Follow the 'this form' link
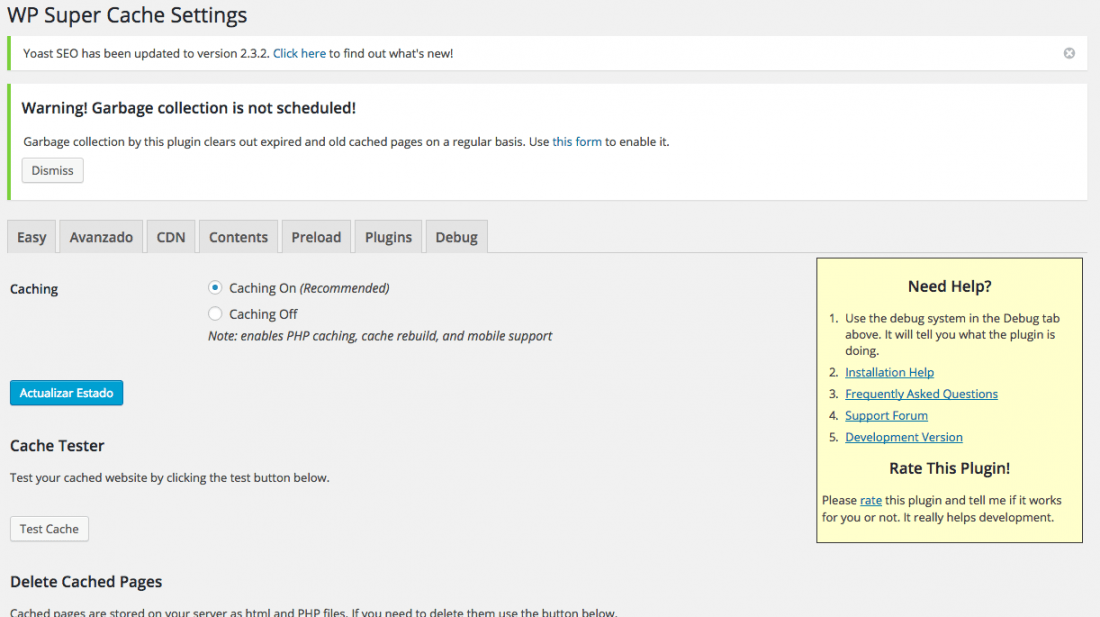This screenshot has height=617, width=1100. (577, 142)
